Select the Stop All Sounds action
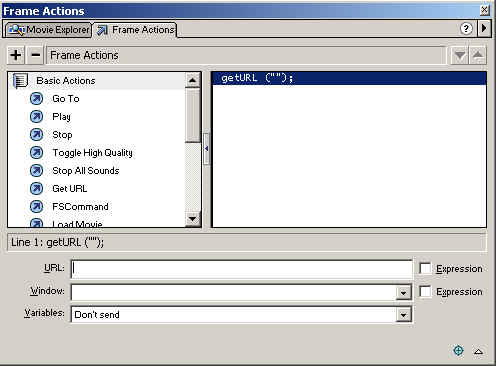The width and height of the screenshot is (496, 366). (x=86, y=171)
